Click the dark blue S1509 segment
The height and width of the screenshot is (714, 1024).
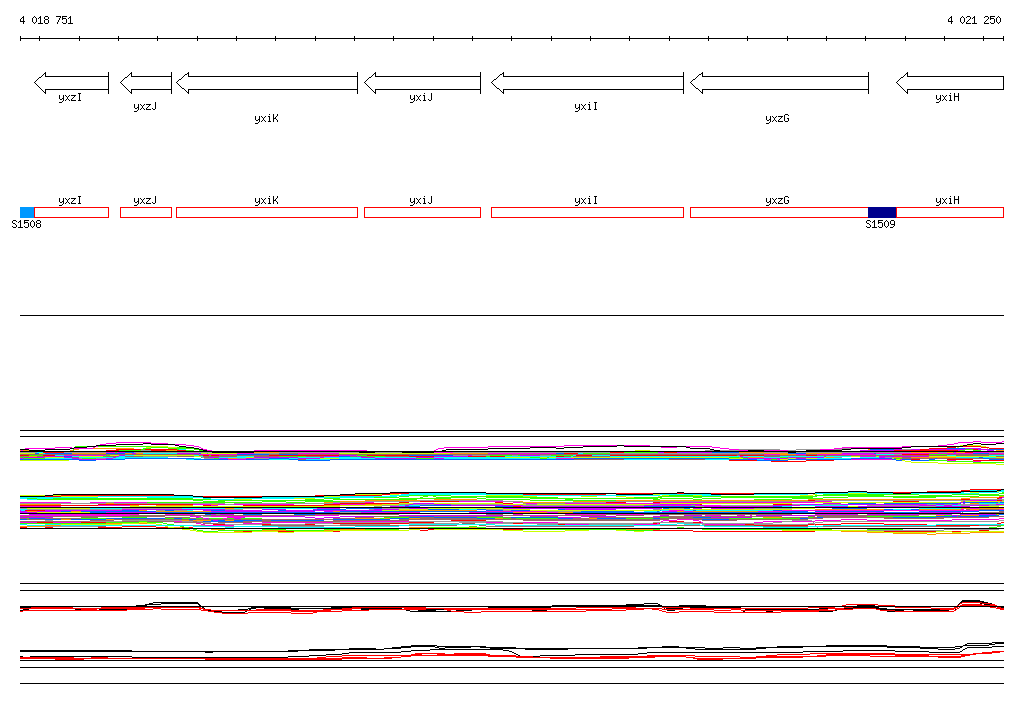tap(882, 212)
